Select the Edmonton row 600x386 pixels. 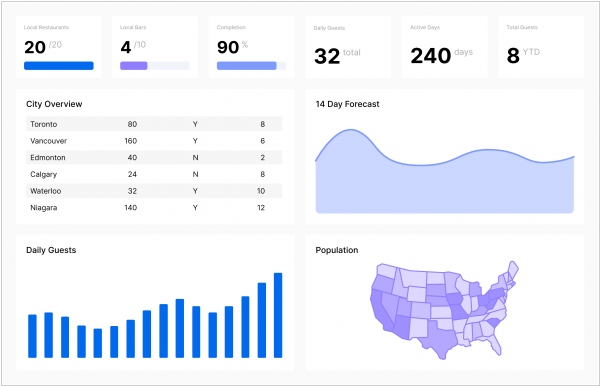154,157
